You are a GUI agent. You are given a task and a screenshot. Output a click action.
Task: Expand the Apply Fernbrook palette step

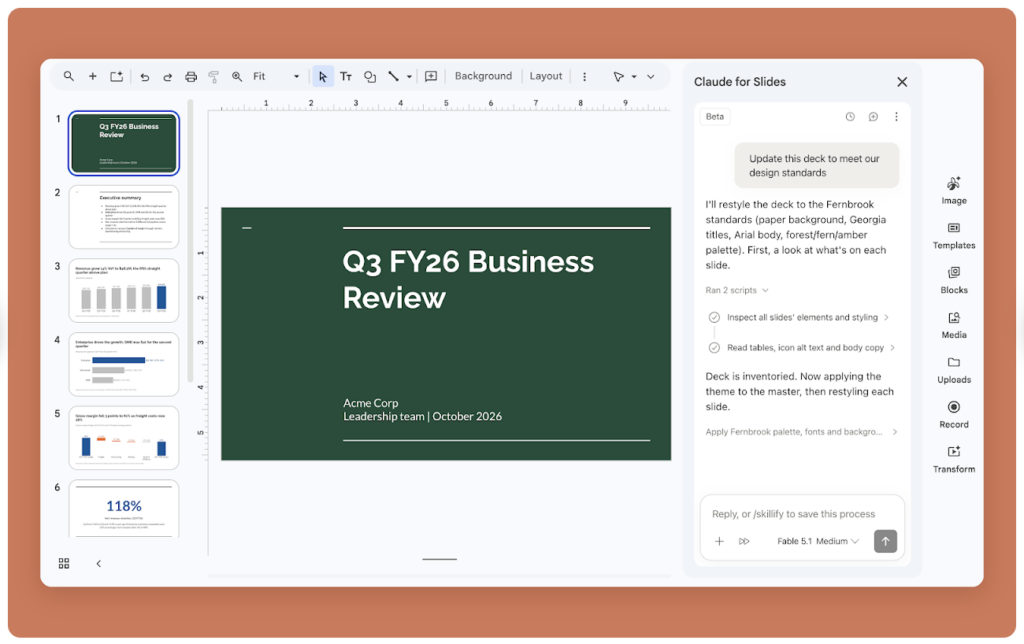(x=801, y=432)
